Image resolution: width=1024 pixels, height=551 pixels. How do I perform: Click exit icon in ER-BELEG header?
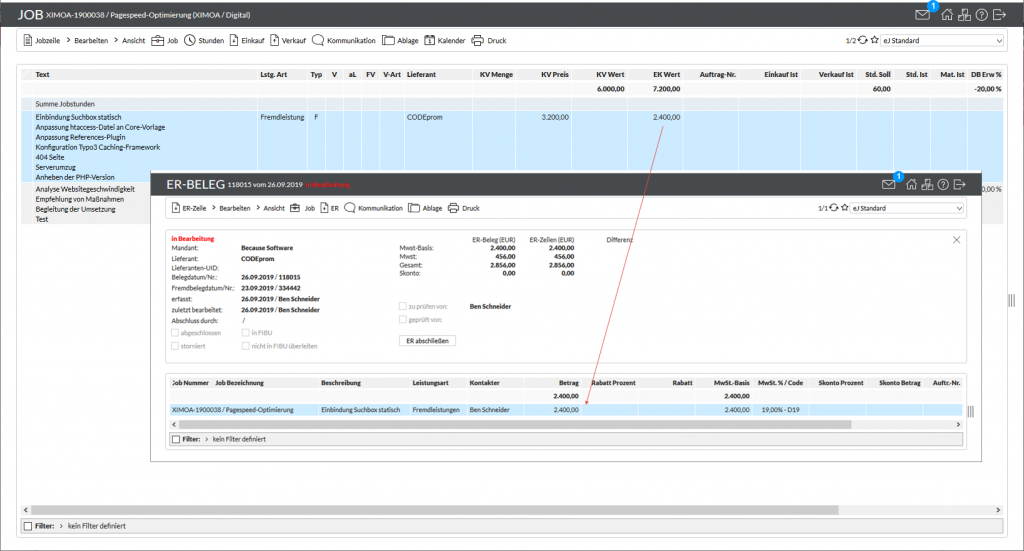(x=959, y=185)
